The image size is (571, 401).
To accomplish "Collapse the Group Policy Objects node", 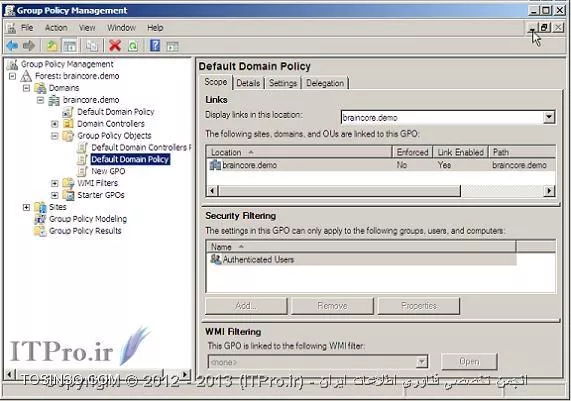I will coord(55,136).
